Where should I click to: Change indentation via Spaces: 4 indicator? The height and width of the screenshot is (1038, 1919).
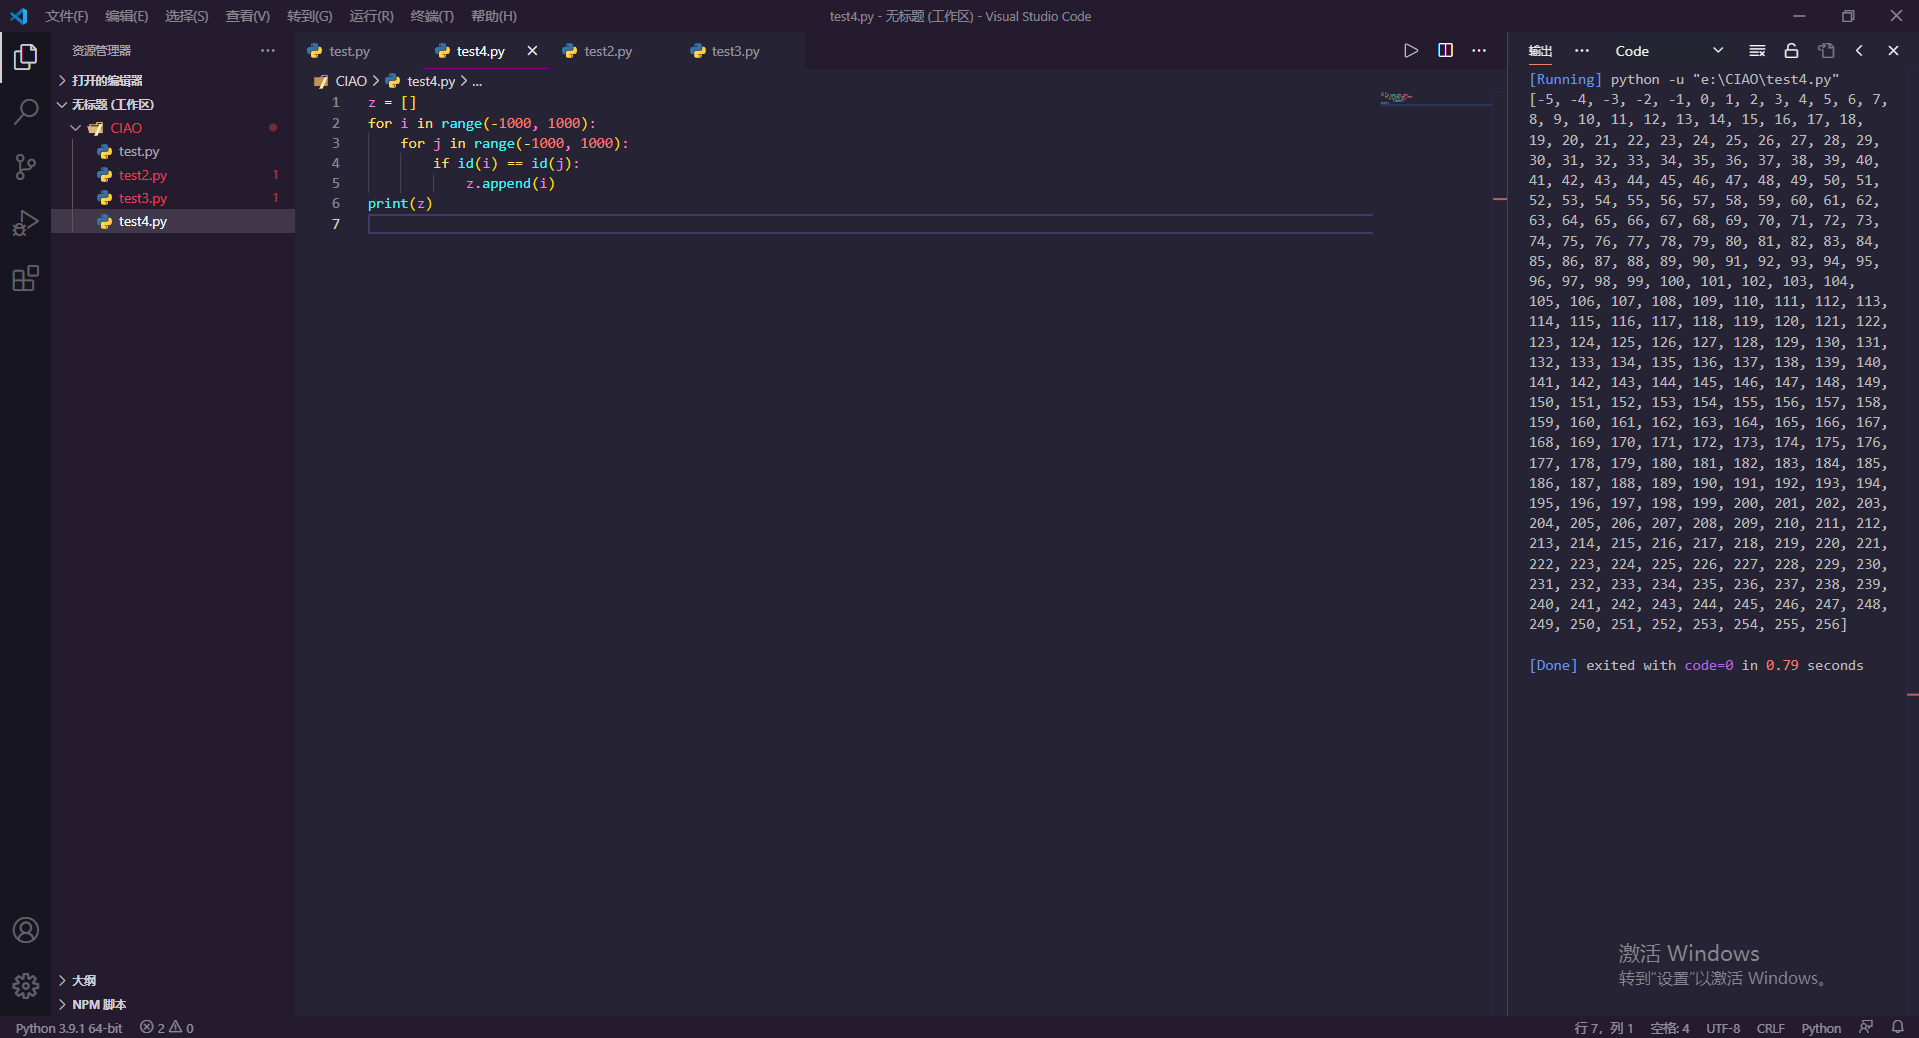point(1669,1028)
